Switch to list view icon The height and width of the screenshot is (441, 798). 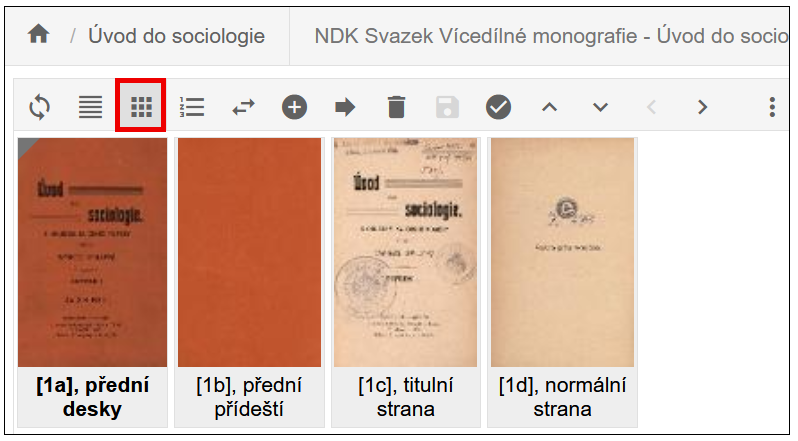[91, 107]
